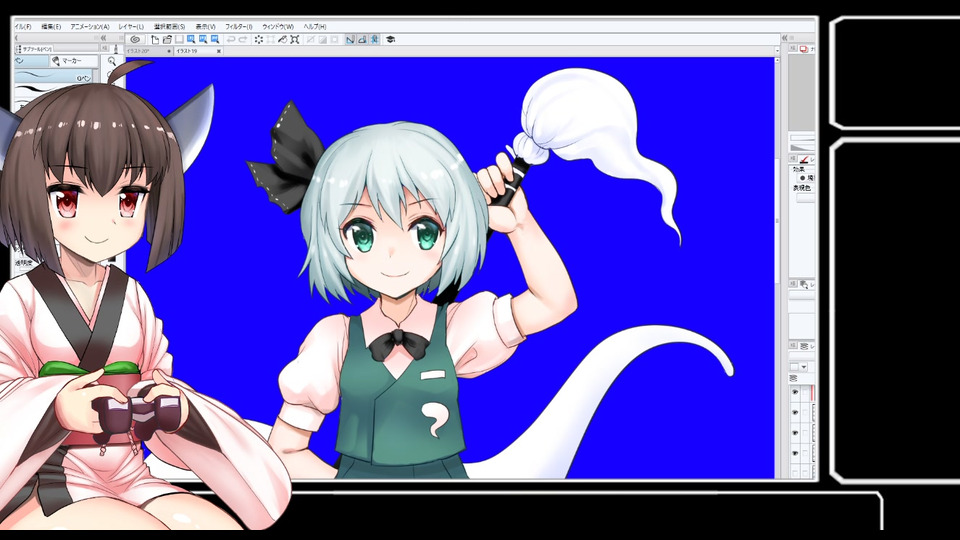Collapse the right palette dock chevrons

click(784, 38)
